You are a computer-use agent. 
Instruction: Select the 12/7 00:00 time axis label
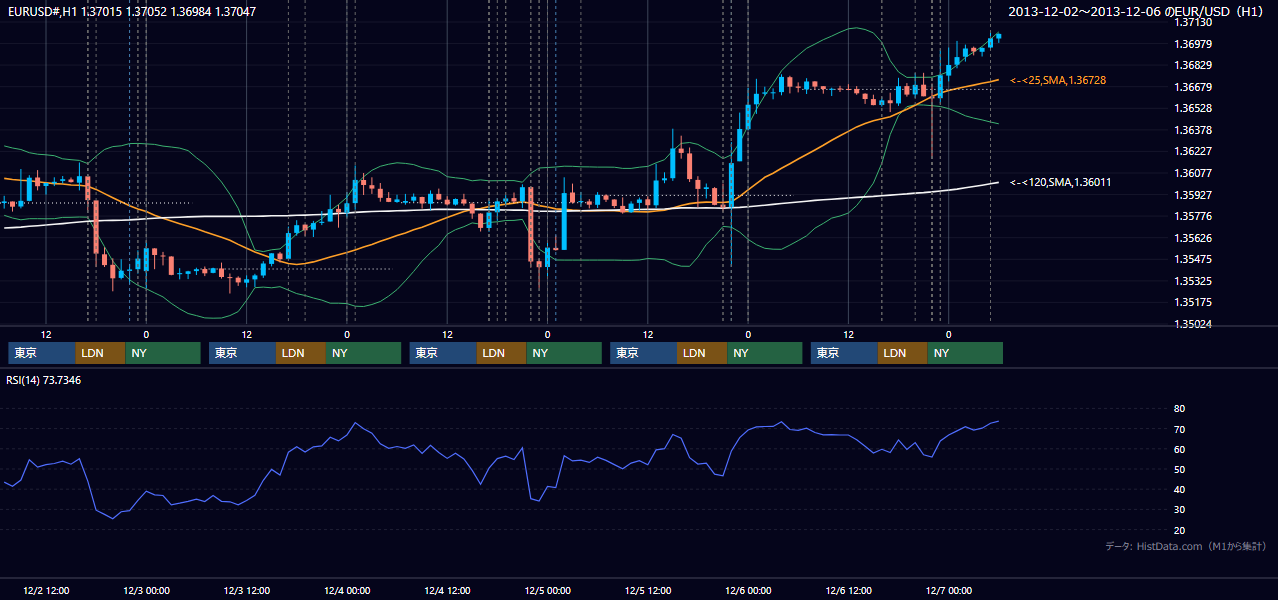(x=949, y=591)
